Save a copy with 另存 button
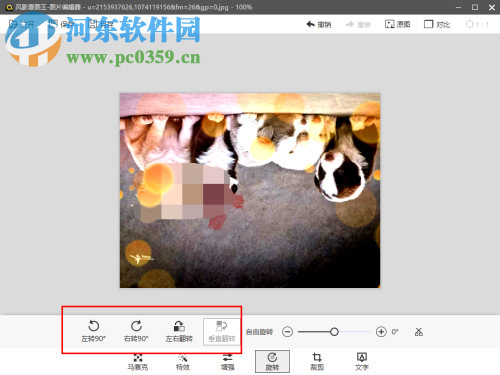 [101, 24]
